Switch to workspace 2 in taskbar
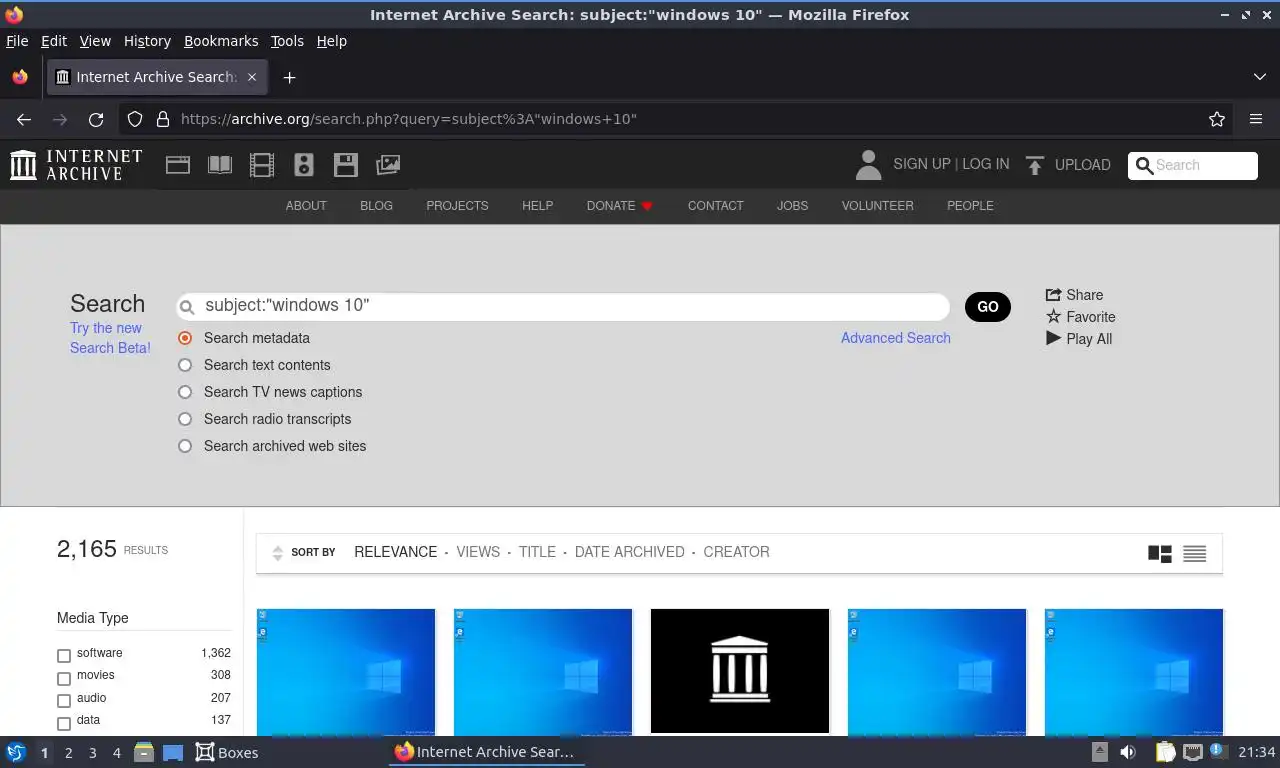Viewport: 1280px width, 768px height. (x=68, y=752)
